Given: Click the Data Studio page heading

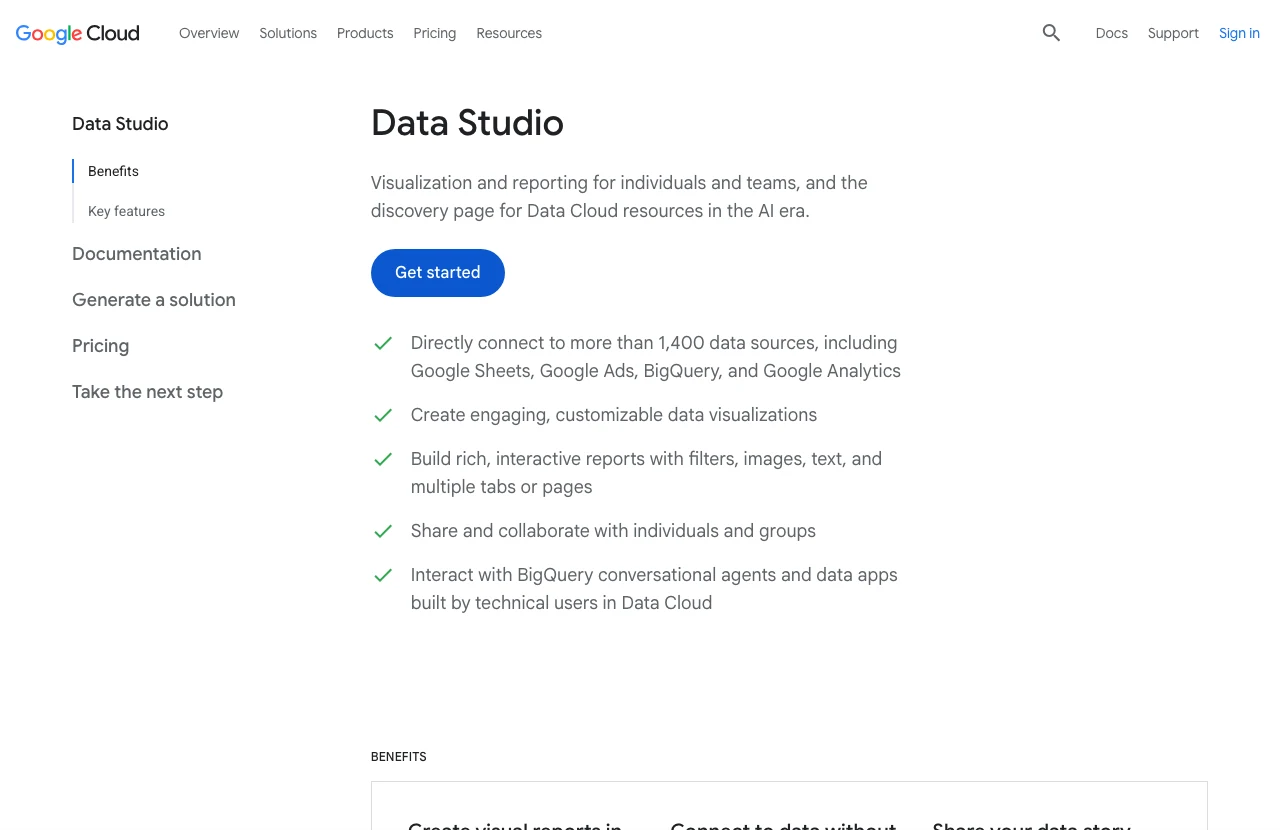Looking at the screenshot, I should (x=467, y=123).
